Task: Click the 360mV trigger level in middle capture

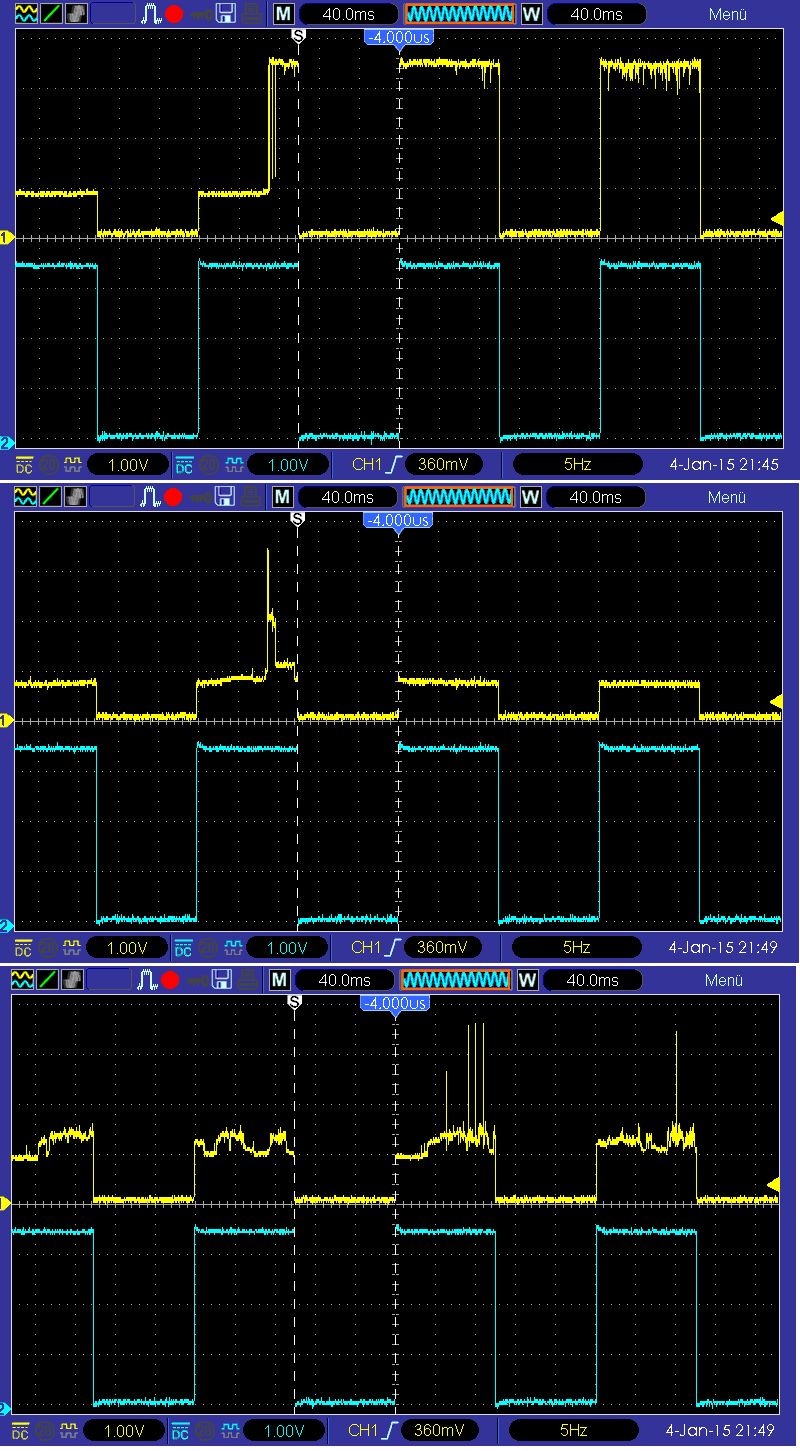Action: pos(441,947)
